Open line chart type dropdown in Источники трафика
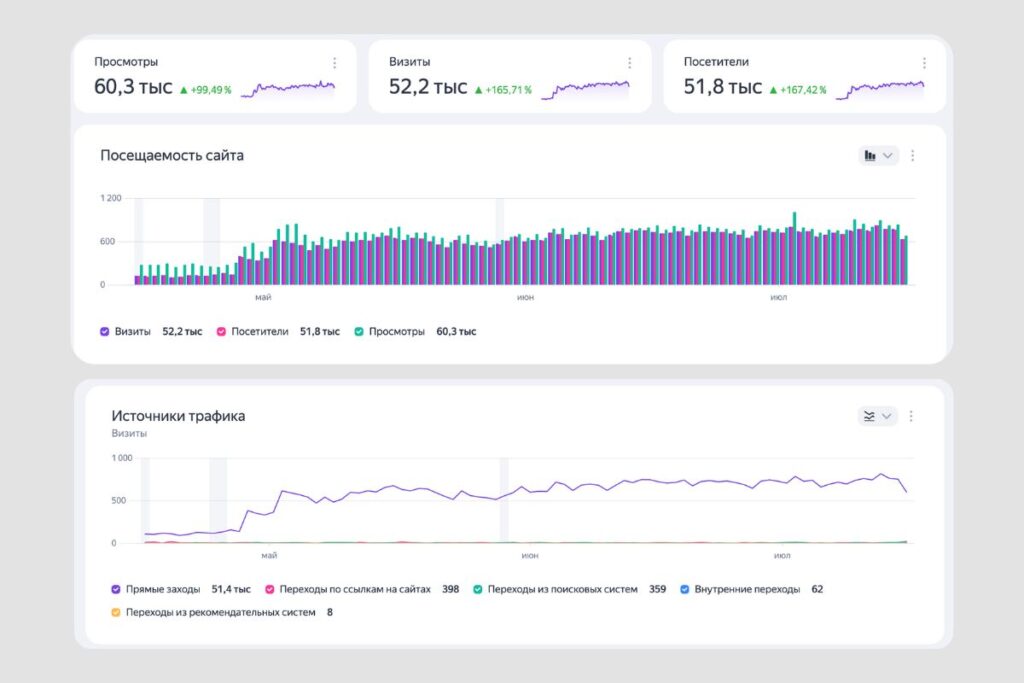1024x683 pixels. [x=877, y=416]
